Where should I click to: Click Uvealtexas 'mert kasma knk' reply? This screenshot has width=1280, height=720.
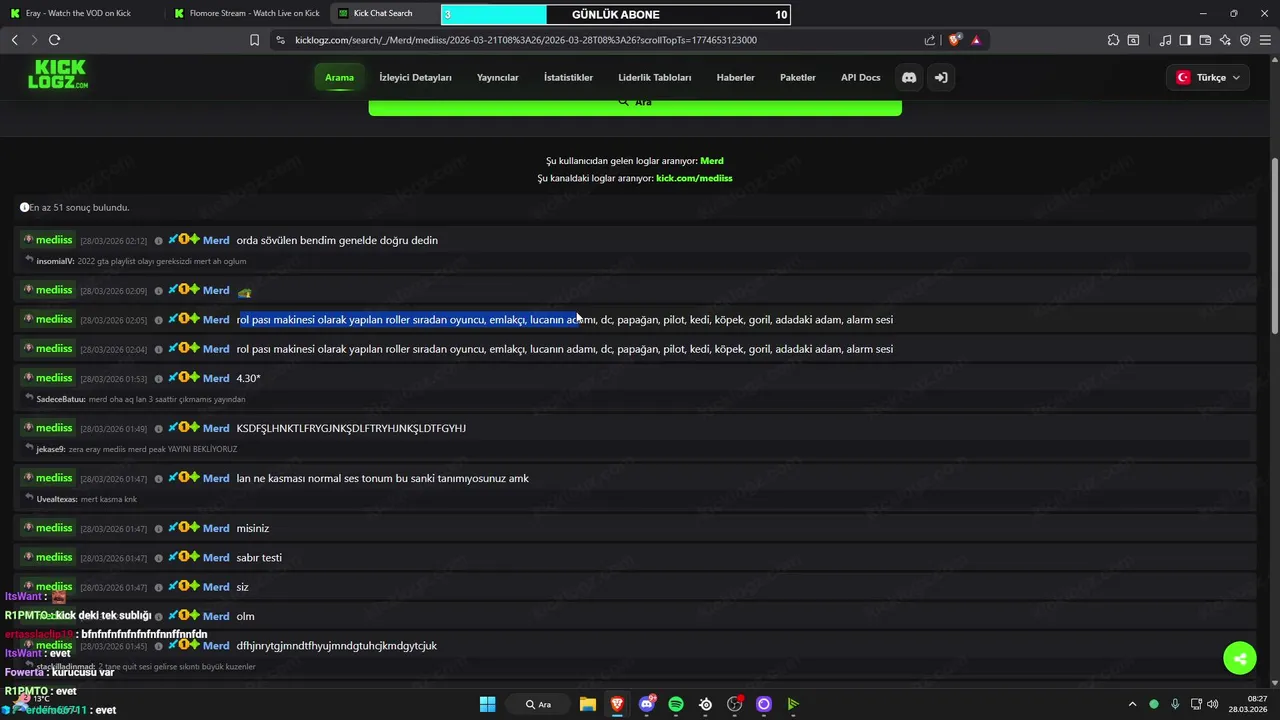click(x=109, y=499)
